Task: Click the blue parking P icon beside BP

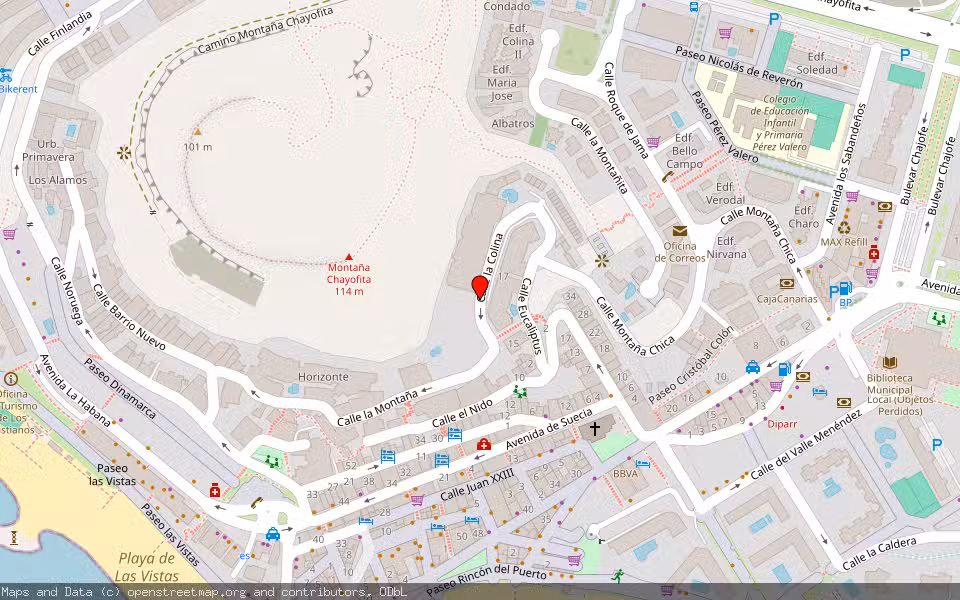Action: (835, 291)
